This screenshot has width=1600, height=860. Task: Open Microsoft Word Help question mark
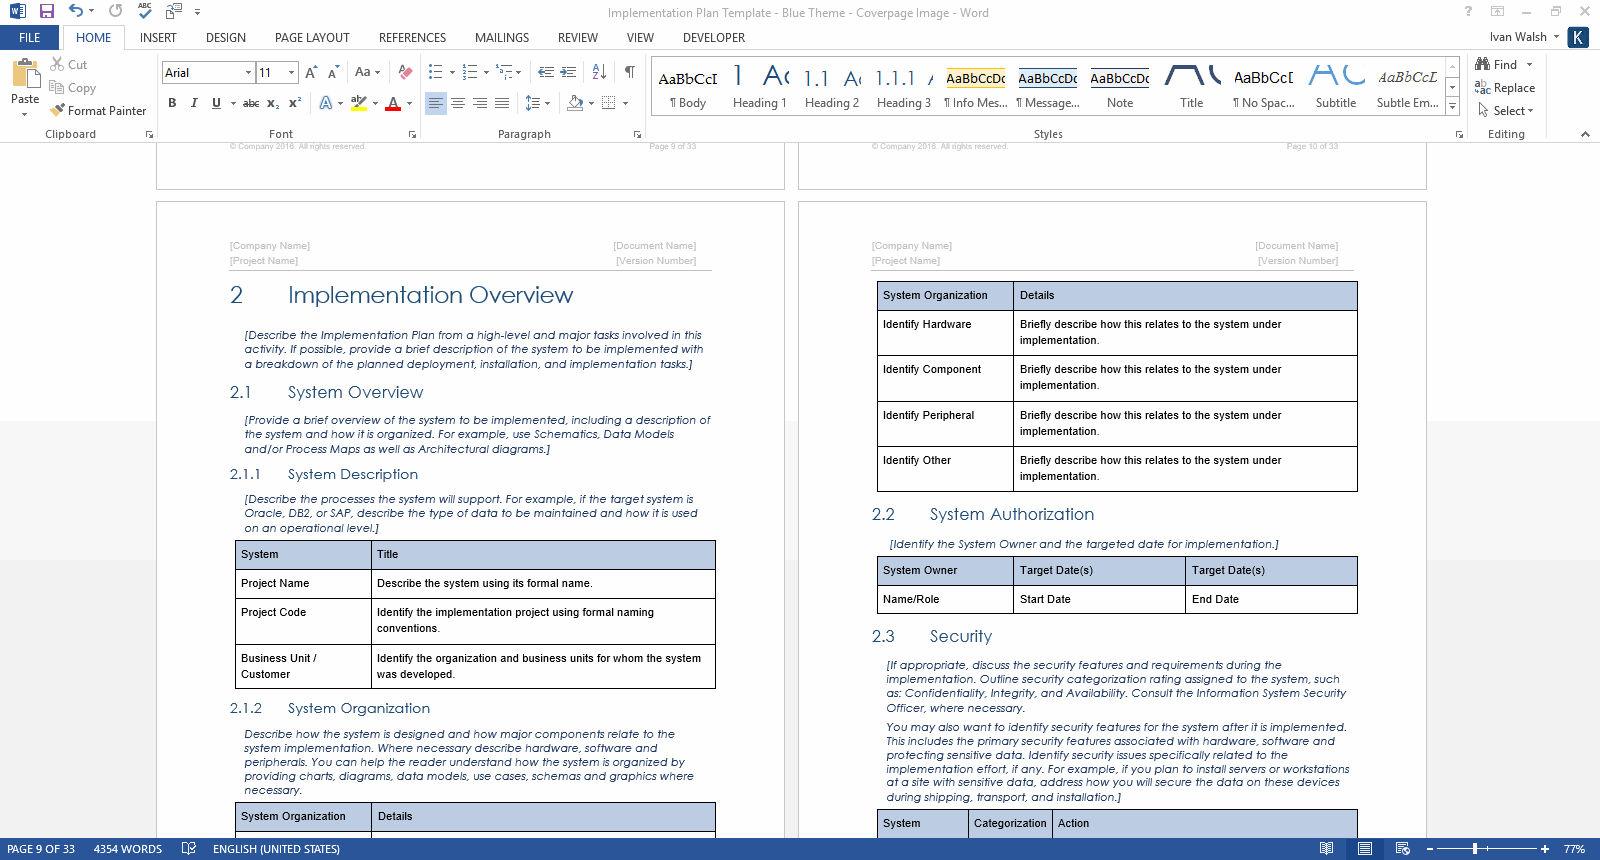pyautogui.click(x=1468, y=12)
